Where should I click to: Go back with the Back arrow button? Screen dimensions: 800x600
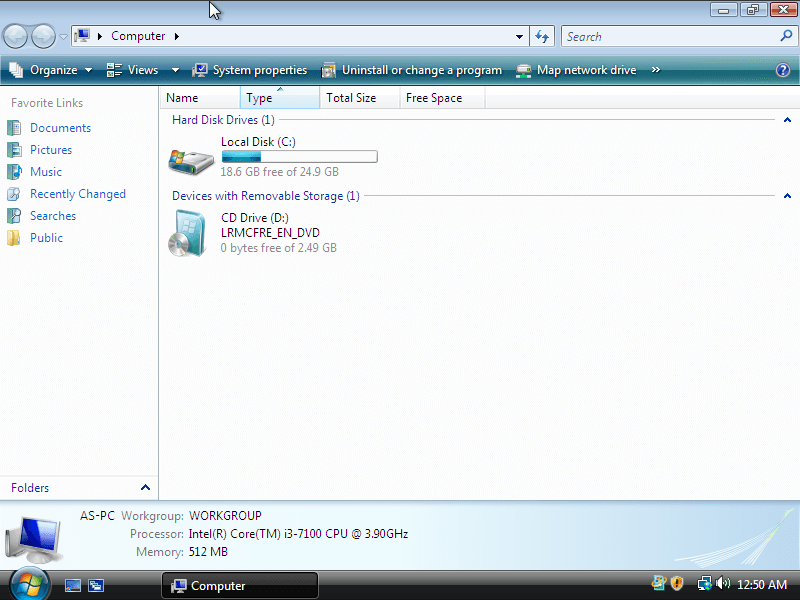click(x=15, y=36)
